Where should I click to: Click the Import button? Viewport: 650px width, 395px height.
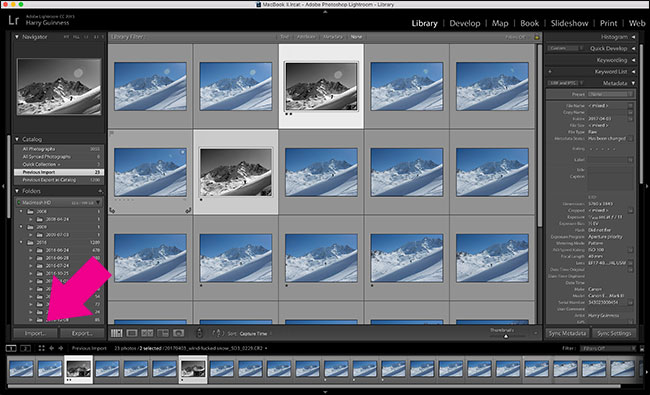click(x=35, y=333)
